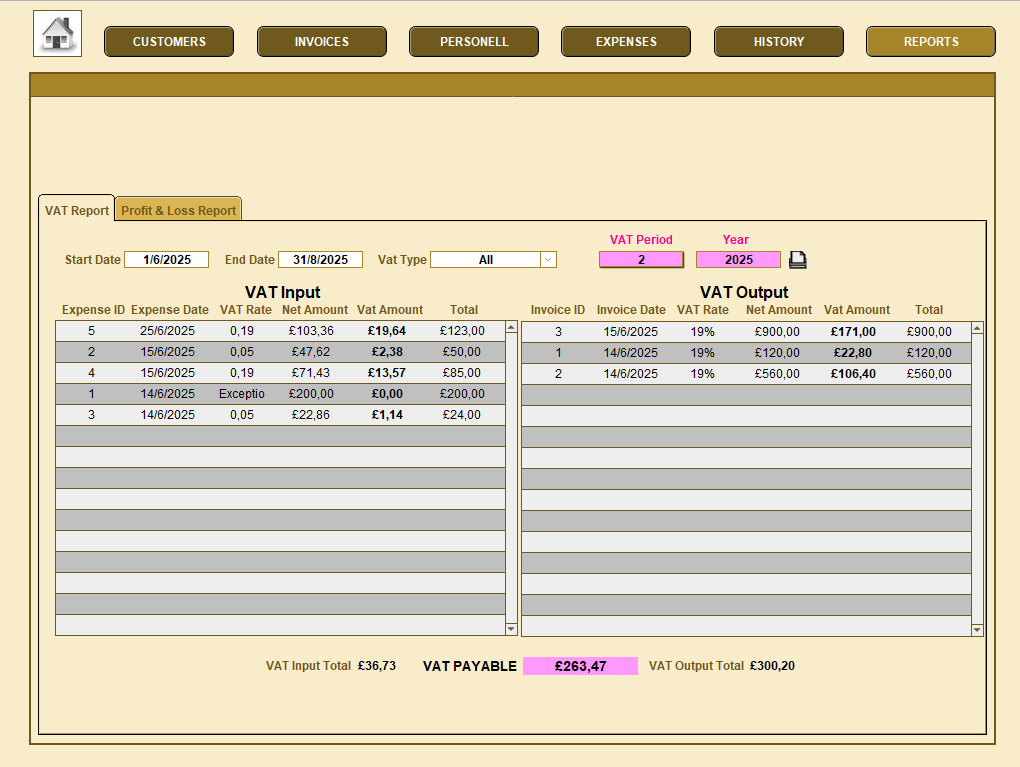Click net amount £22,86
The height and width of the screenshot is (767, 1020).
[310, 414]
